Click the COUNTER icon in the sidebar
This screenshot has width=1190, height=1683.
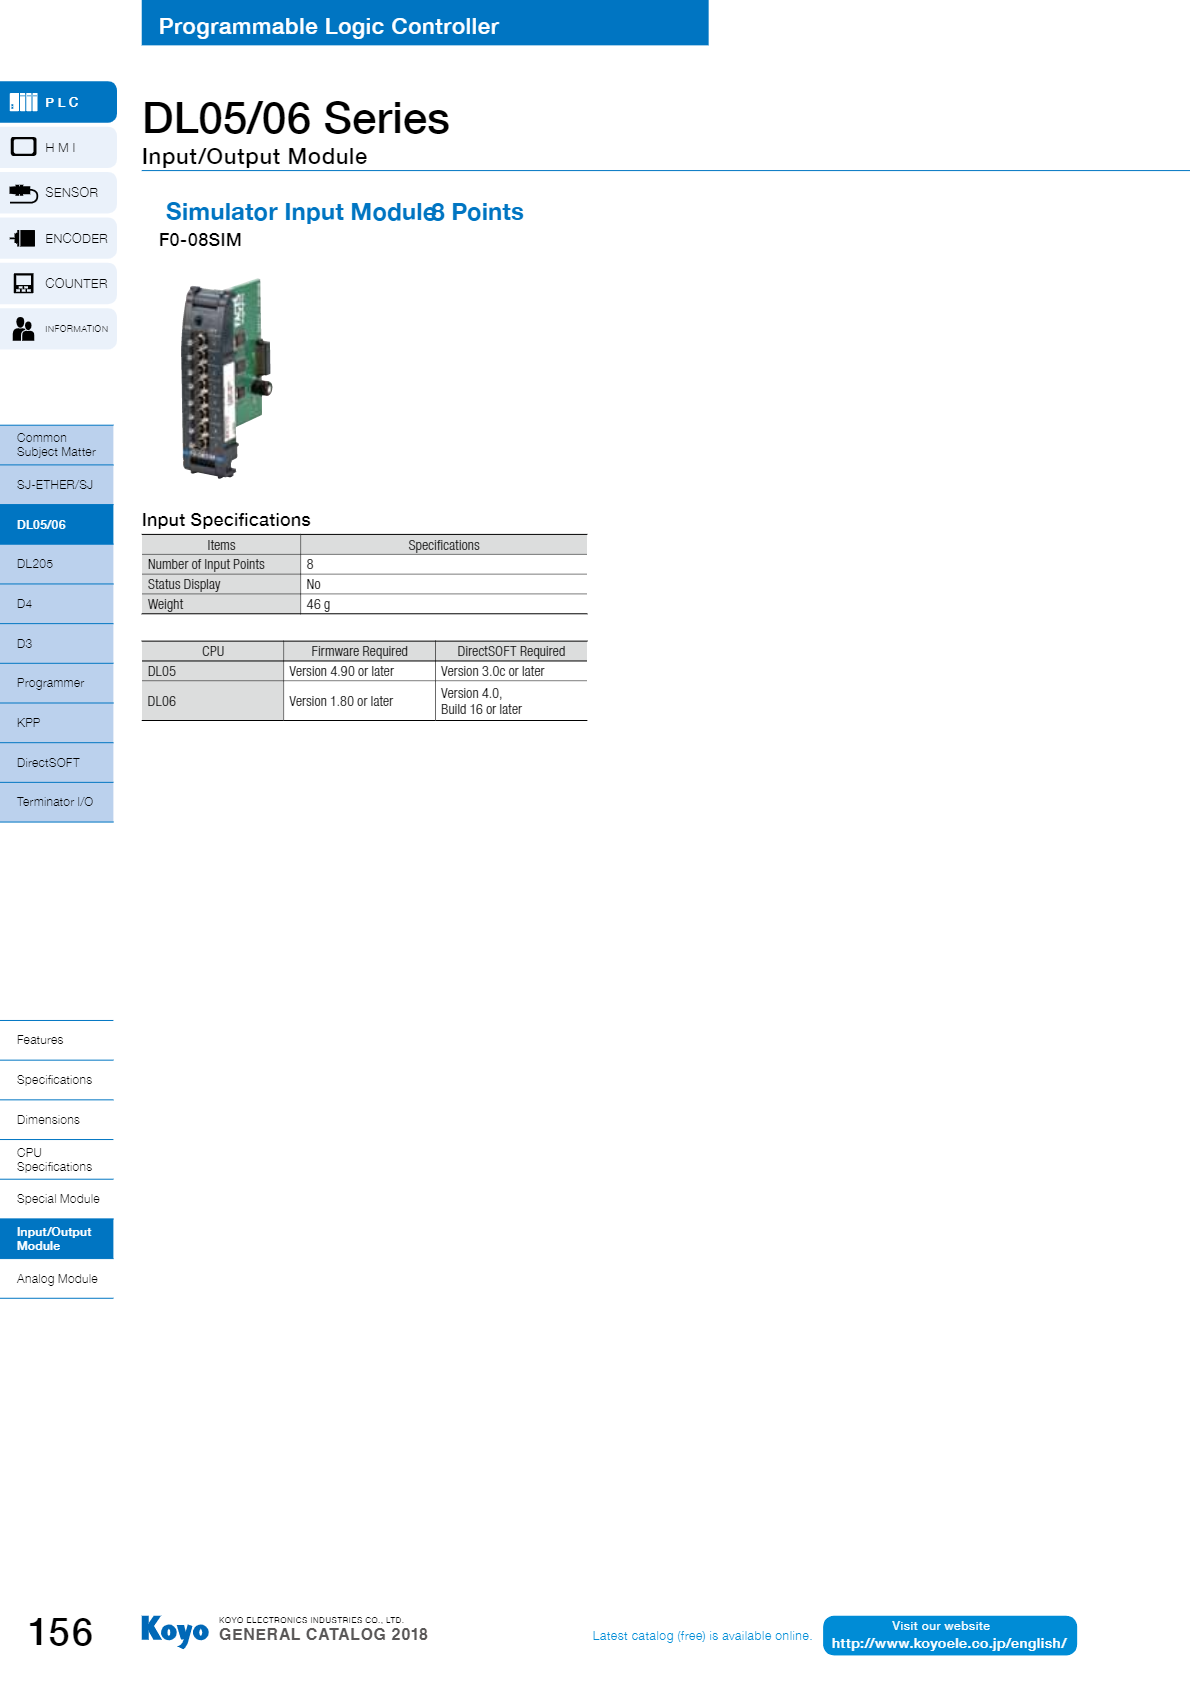23,283
